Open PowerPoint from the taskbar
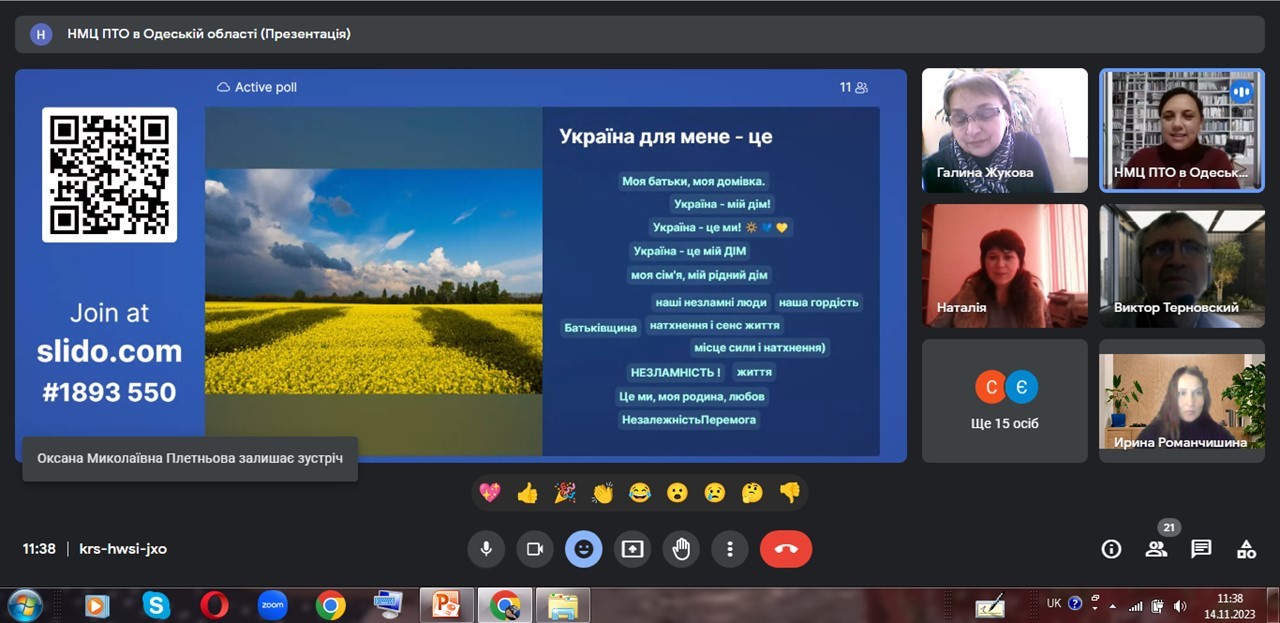This screenshot has height=623, width=1280. pos(446,605)
